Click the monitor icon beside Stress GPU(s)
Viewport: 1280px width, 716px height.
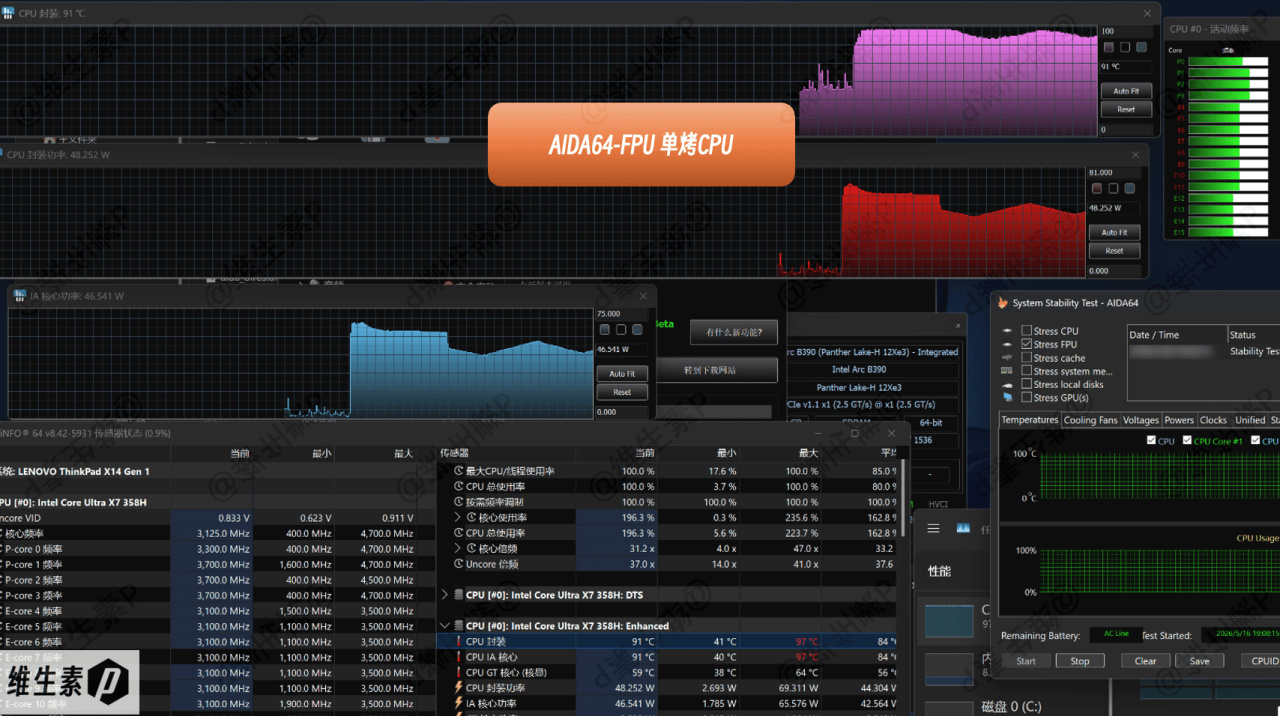[1007, 398]
